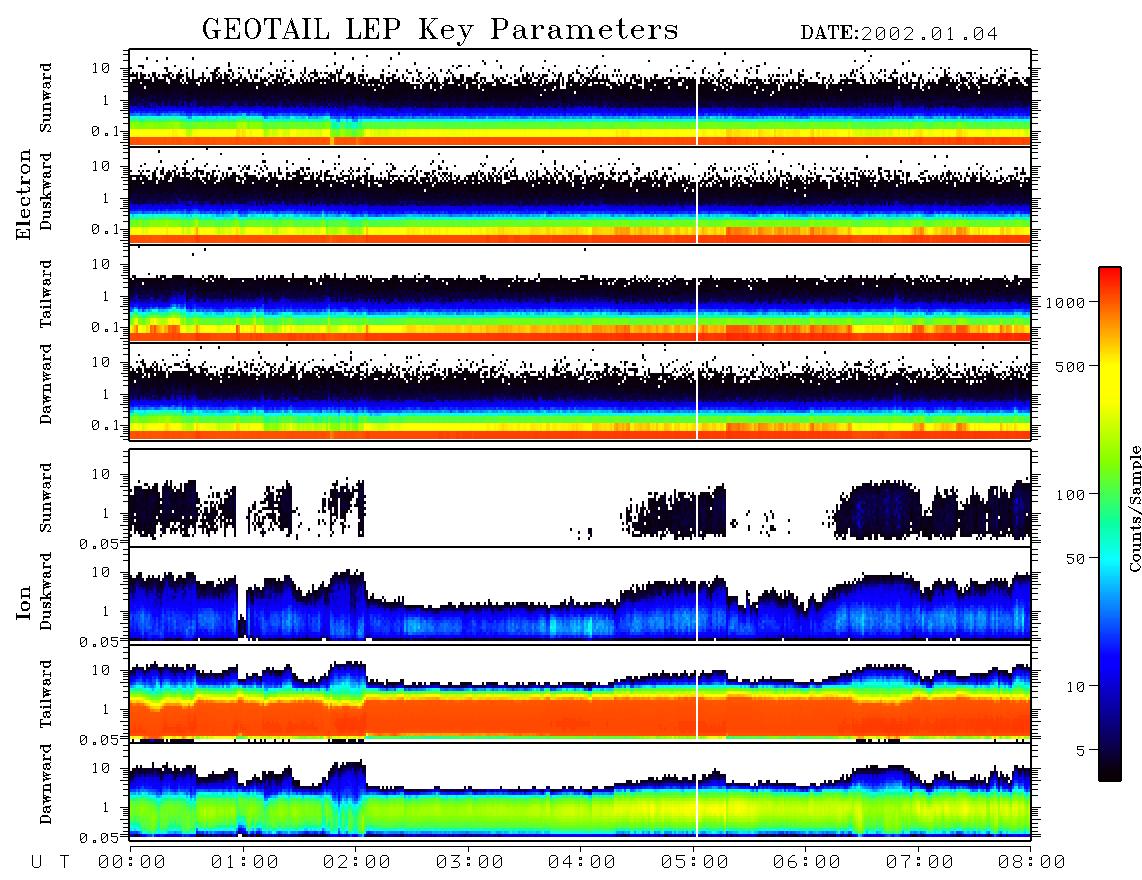Screen dimensions: 1142x880
Task: Click the 5 colorbar tick value
Action: click(1081, 751)
